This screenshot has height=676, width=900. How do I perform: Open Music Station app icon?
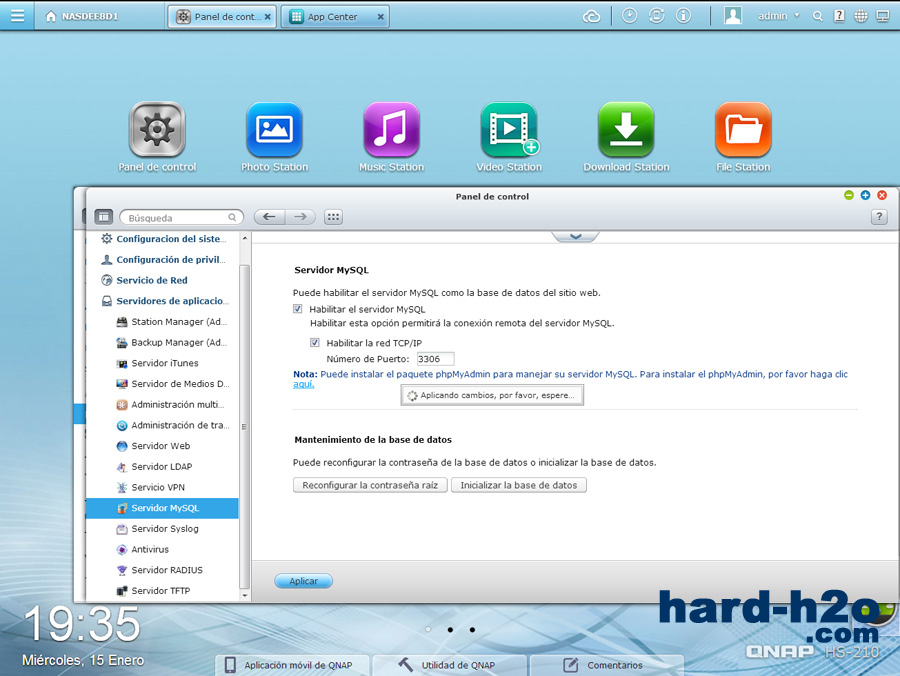coord(391,130)
